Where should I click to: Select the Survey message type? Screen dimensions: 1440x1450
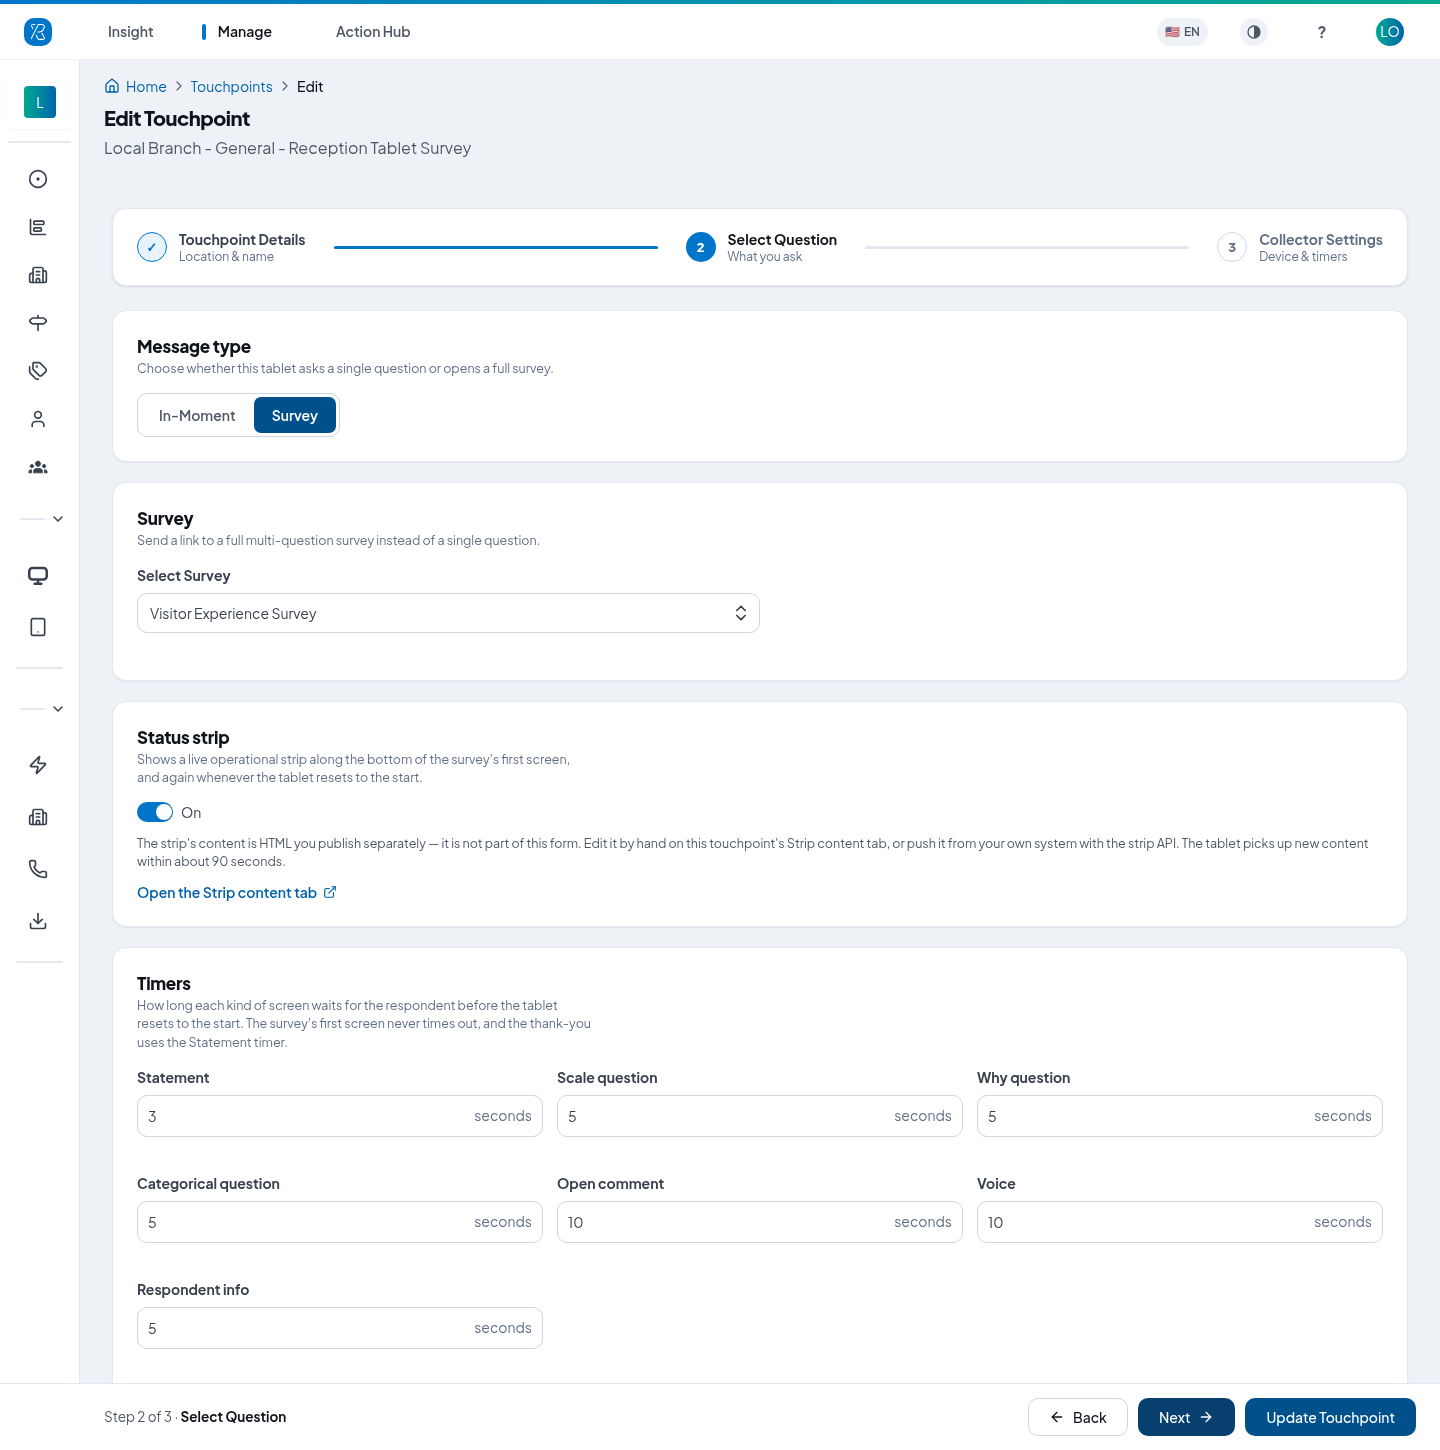[x=295, y=415]
